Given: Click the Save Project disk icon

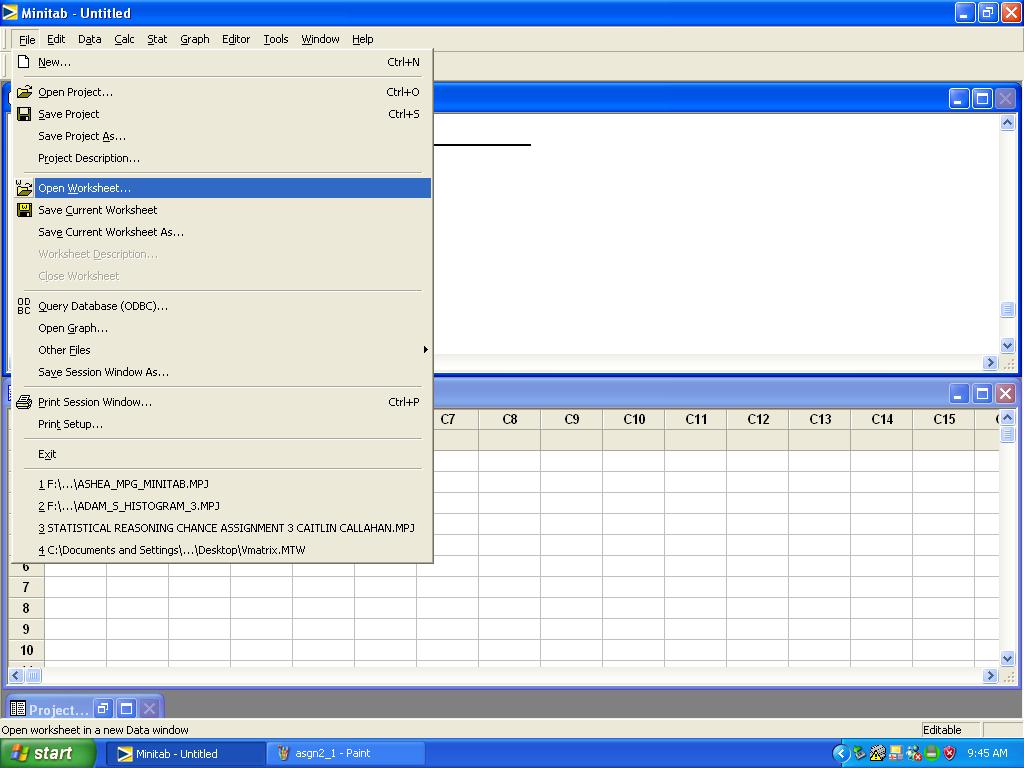Looking at the screenshot, I should click(25, 114).
